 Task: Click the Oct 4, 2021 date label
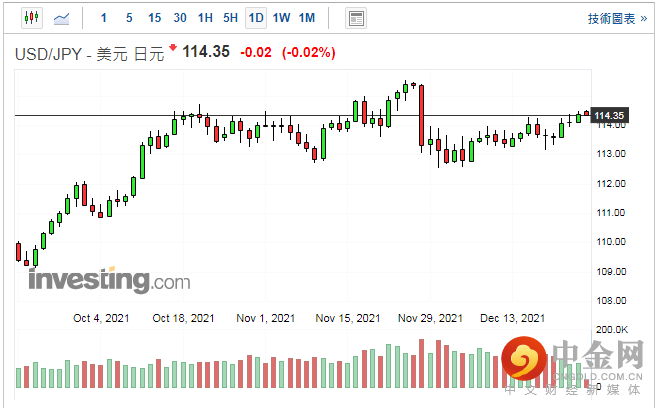[x=101, y=318]
